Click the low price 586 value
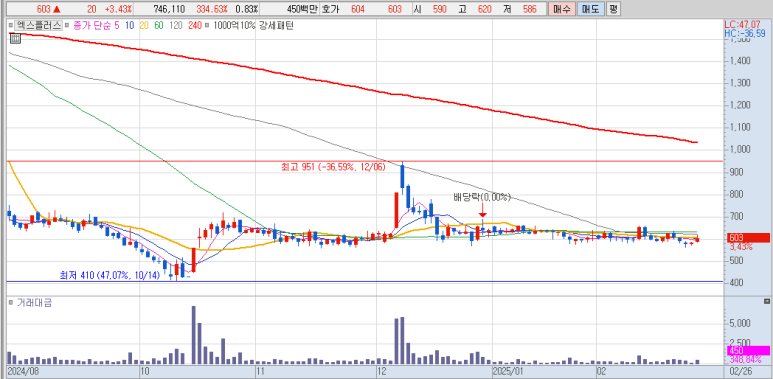Image resolution: width=773 pixels, height=379 pixels. coord(529,9)
